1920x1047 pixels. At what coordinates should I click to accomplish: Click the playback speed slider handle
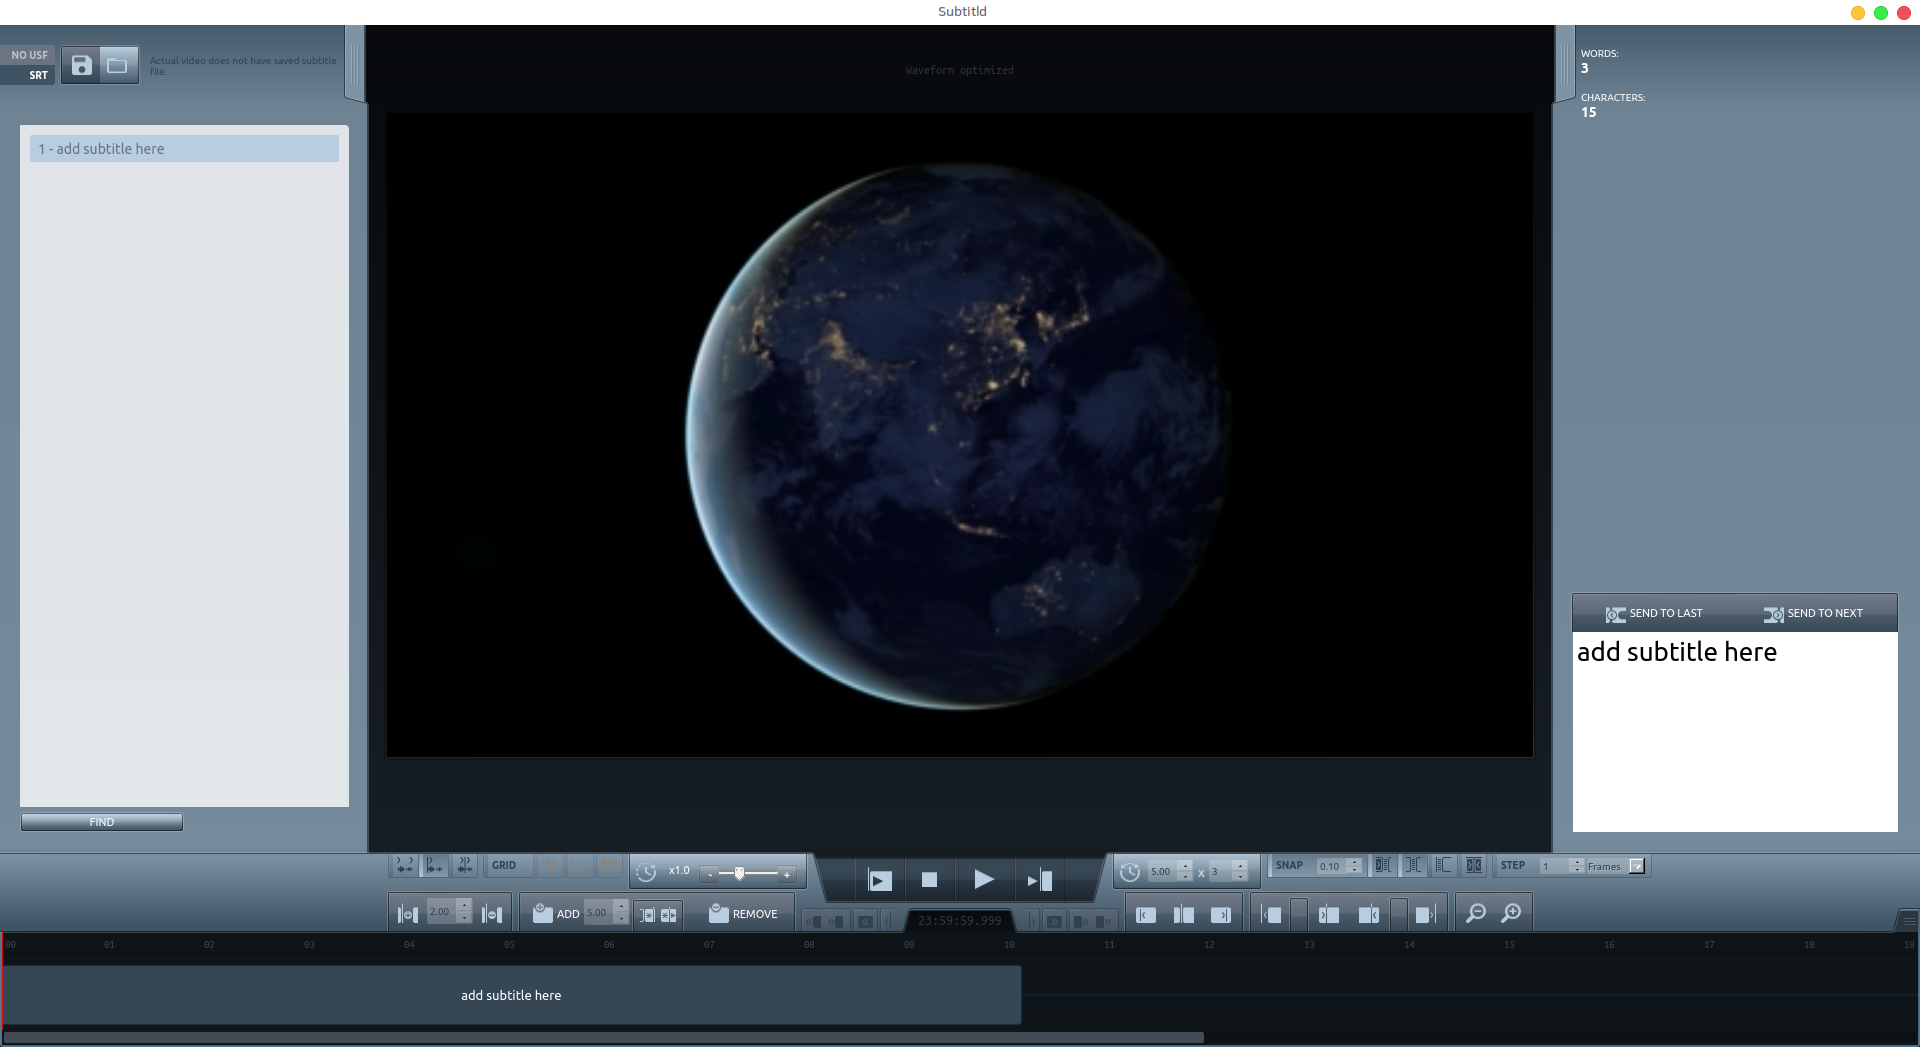pos(739,873)
